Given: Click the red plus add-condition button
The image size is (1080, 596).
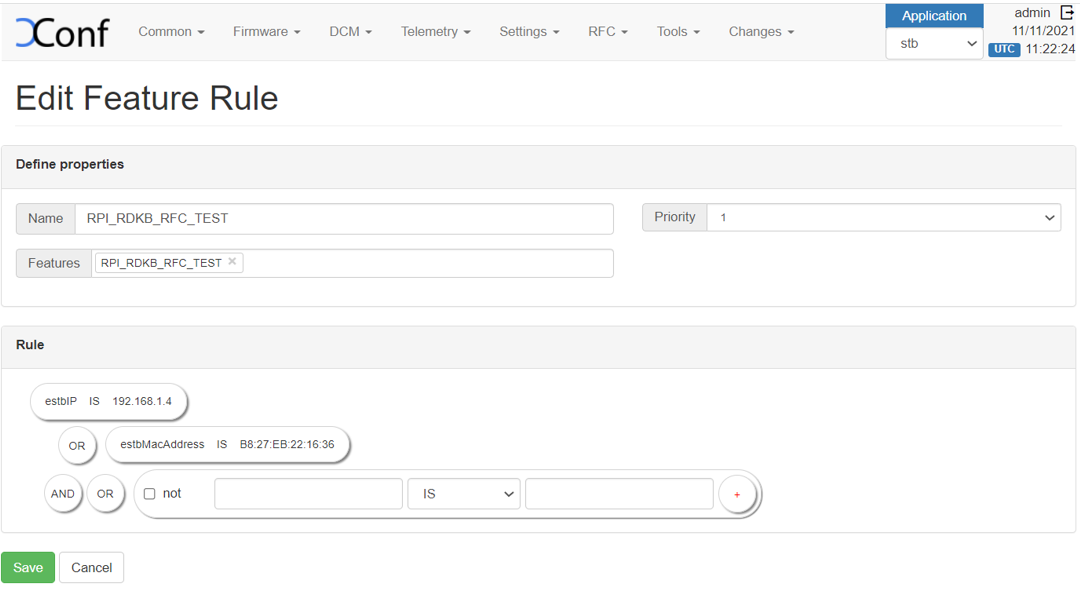Looking at the screenshot, I should [x=738, y=494].
